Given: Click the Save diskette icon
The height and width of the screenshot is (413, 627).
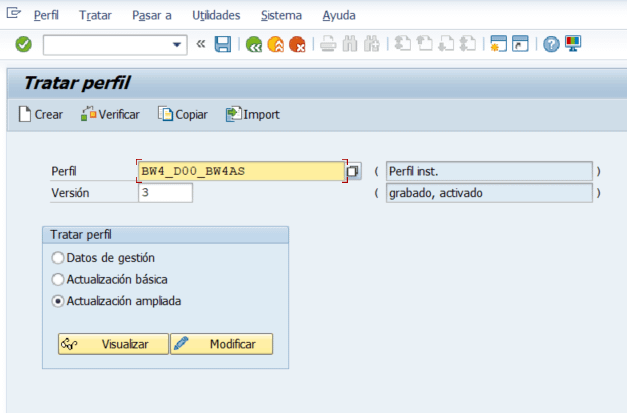Looking at the screenshot, I should click(x=223, y=44).
